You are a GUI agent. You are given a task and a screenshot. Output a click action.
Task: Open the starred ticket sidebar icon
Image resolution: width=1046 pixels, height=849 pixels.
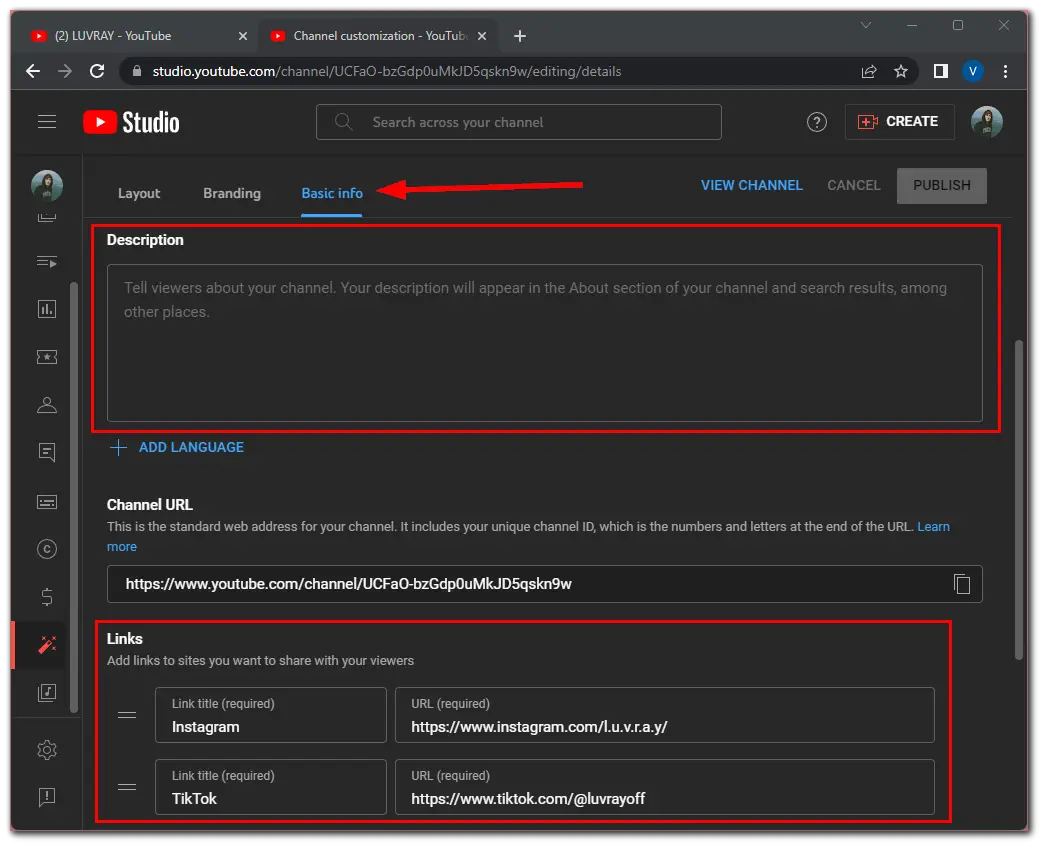pyautogui.click(x=47, y=357)
